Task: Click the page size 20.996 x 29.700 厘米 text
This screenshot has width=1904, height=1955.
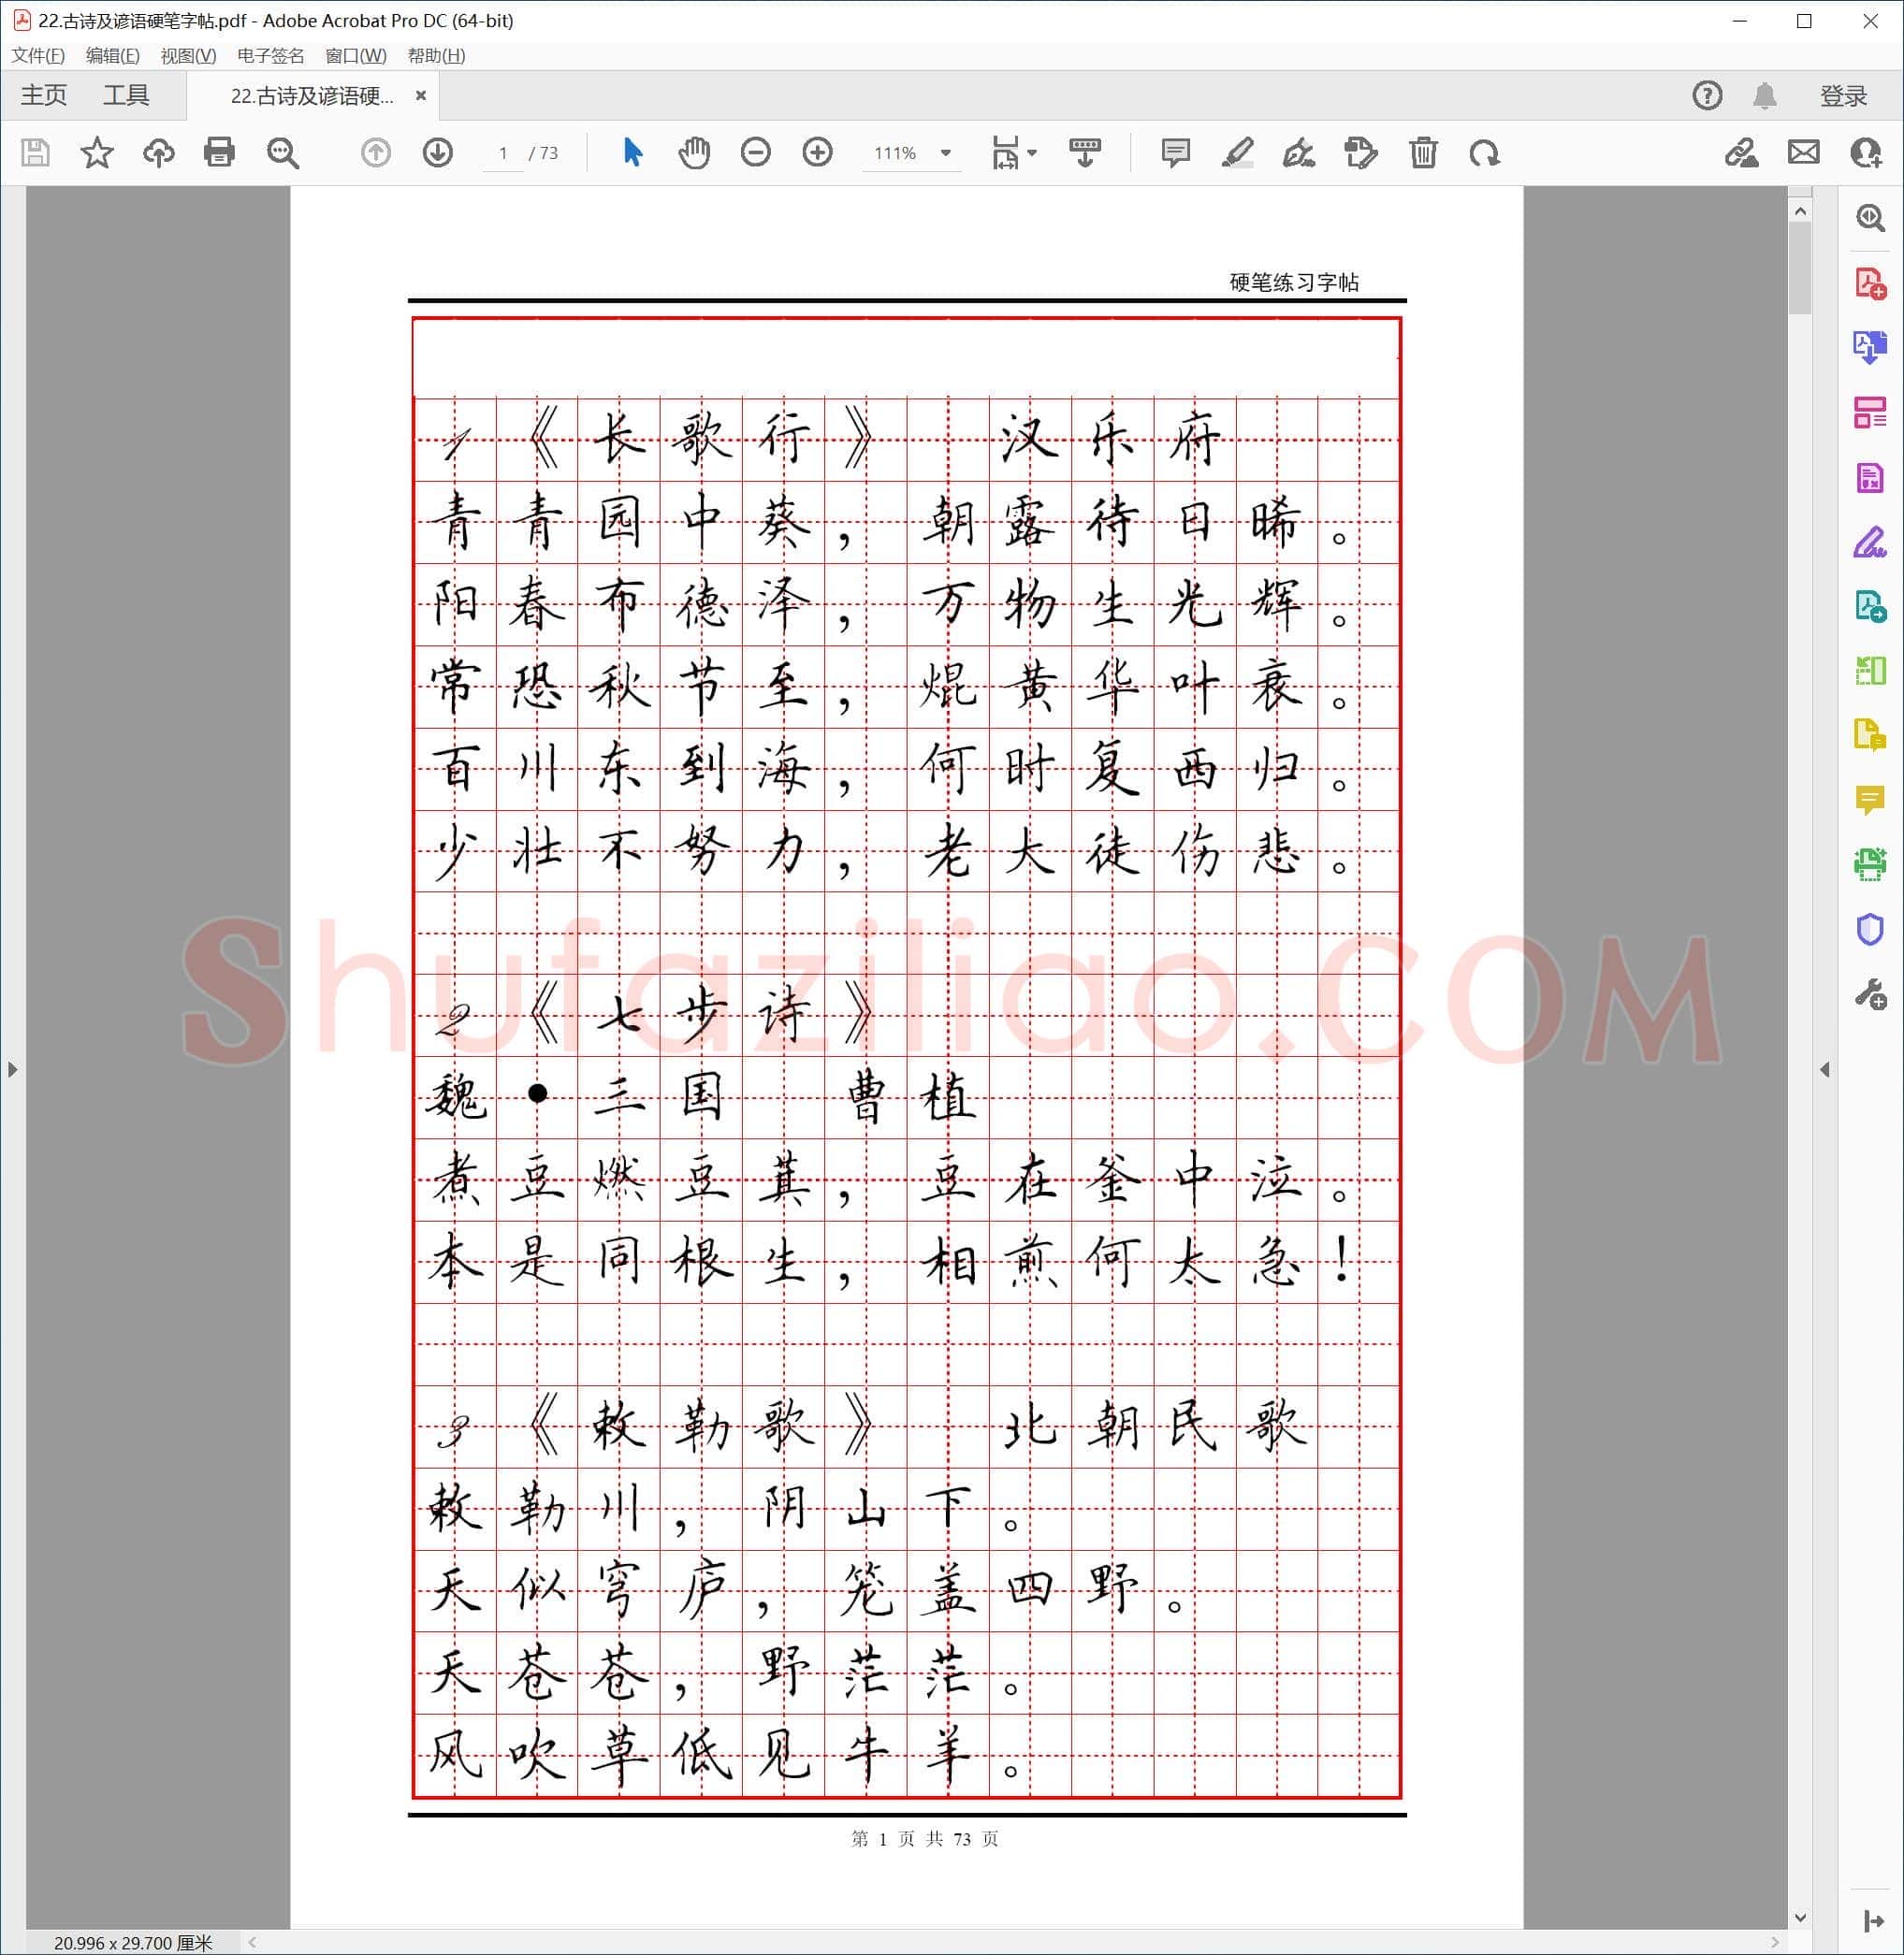Action: point(133,1943)
